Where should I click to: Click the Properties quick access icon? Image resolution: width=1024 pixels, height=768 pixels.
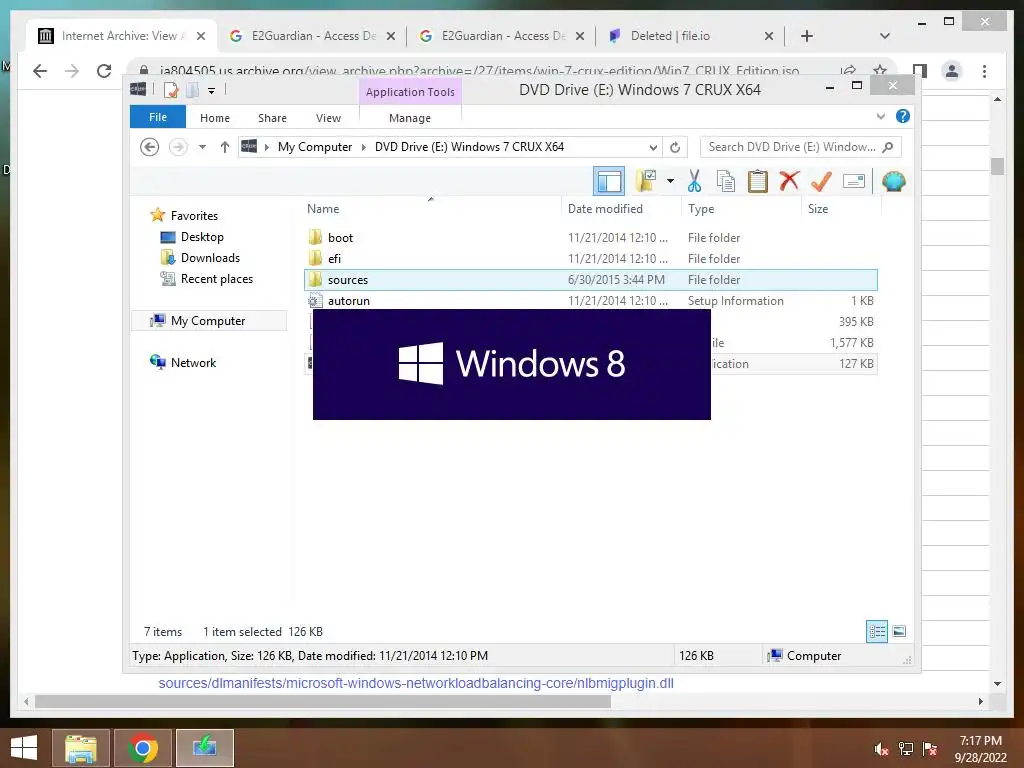tap(170, 90)
